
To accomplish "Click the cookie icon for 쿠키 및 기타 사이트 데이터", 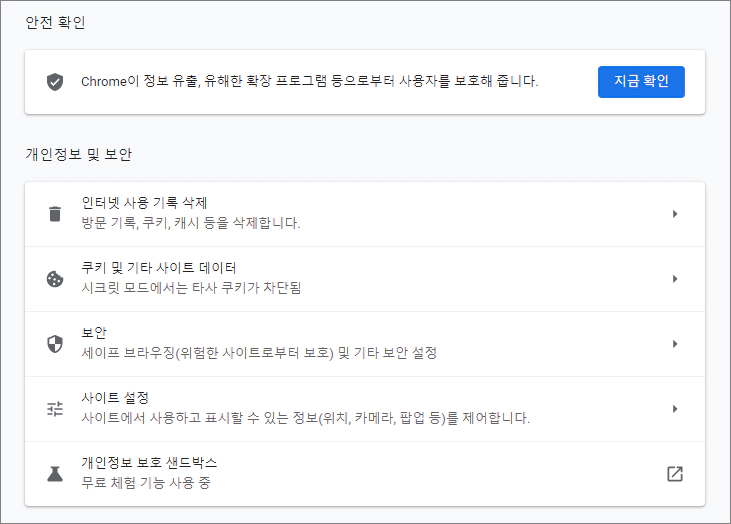I will tap(55, 279).
